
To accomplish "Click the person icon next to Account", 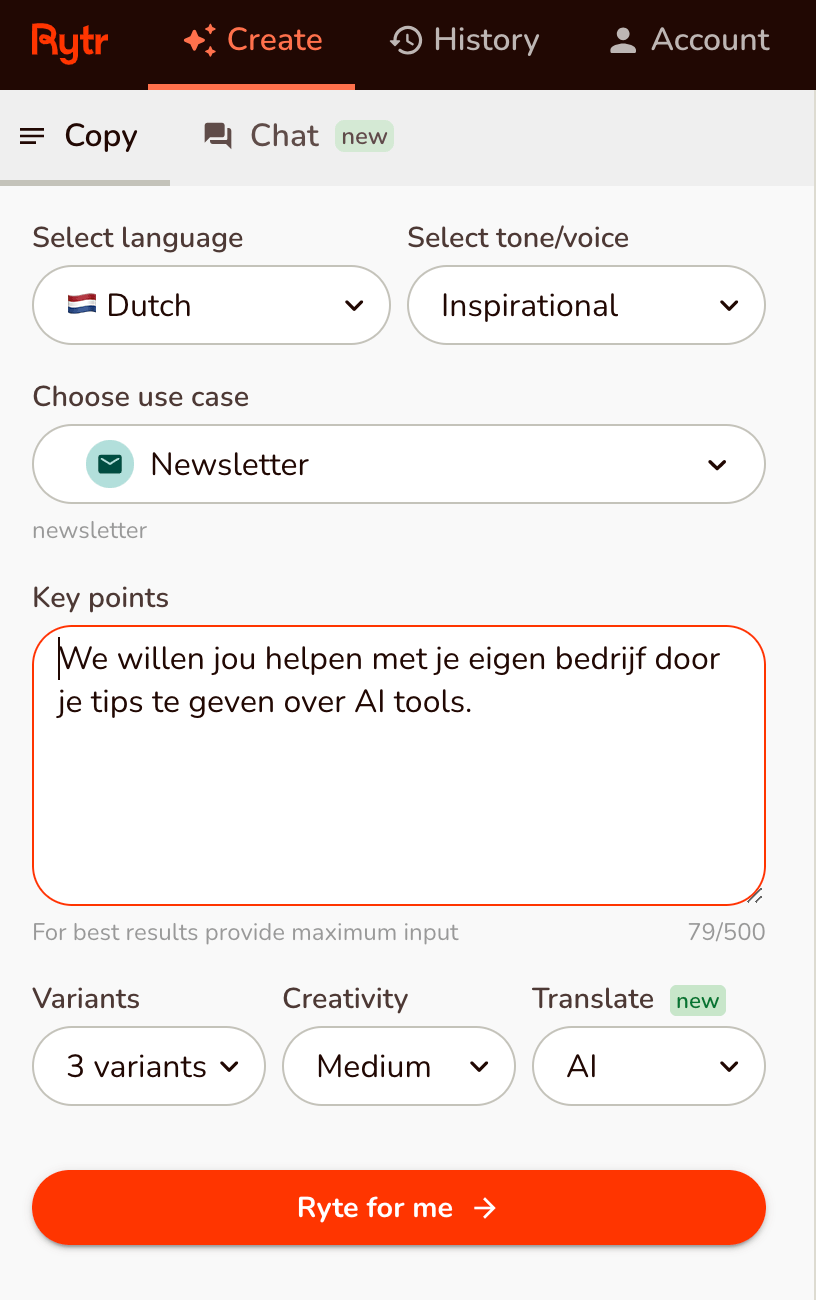I will point(623,40).
